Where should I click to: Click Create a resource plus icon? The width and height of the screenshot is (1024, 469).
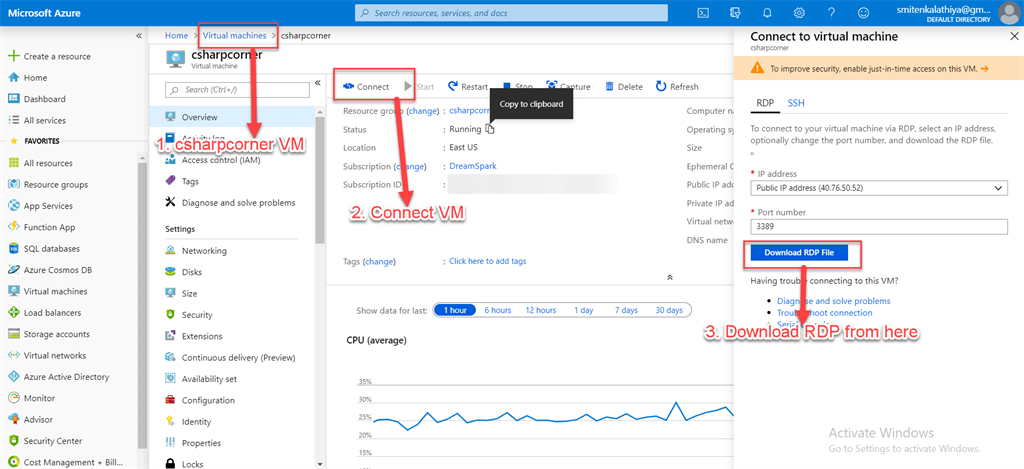[x=13, y=56]
